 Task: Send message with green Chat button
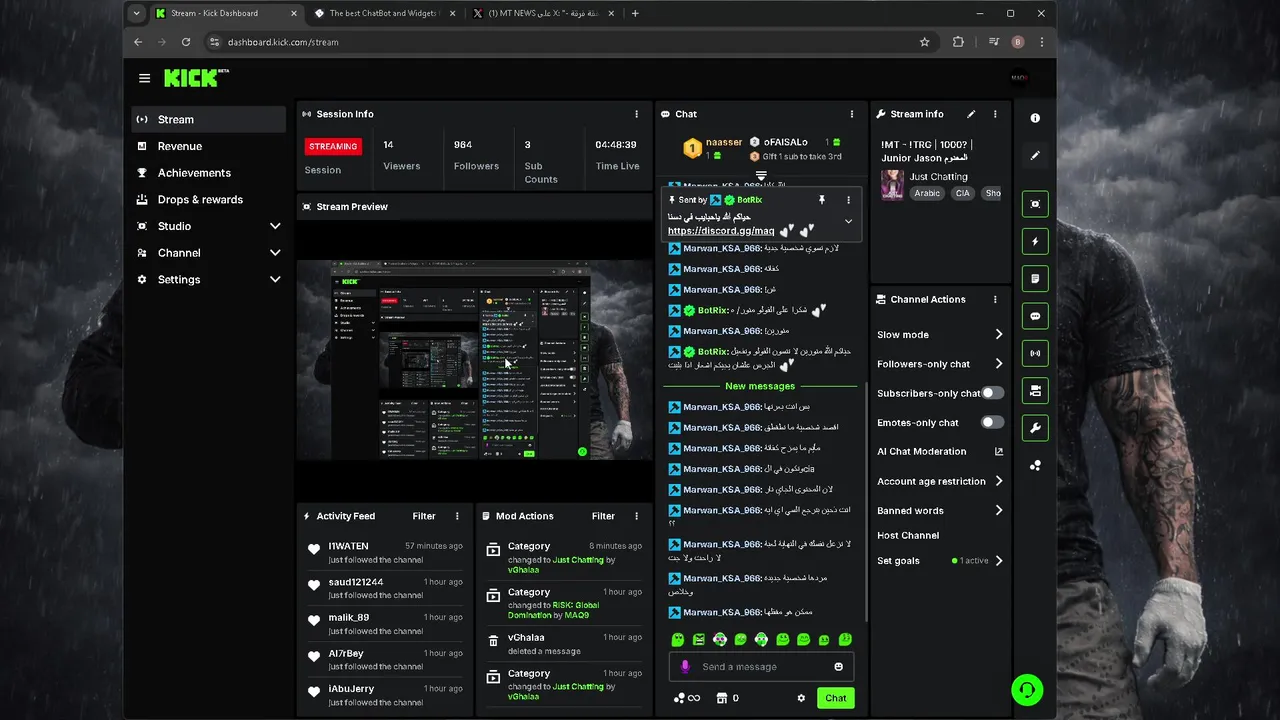(836, 698)
